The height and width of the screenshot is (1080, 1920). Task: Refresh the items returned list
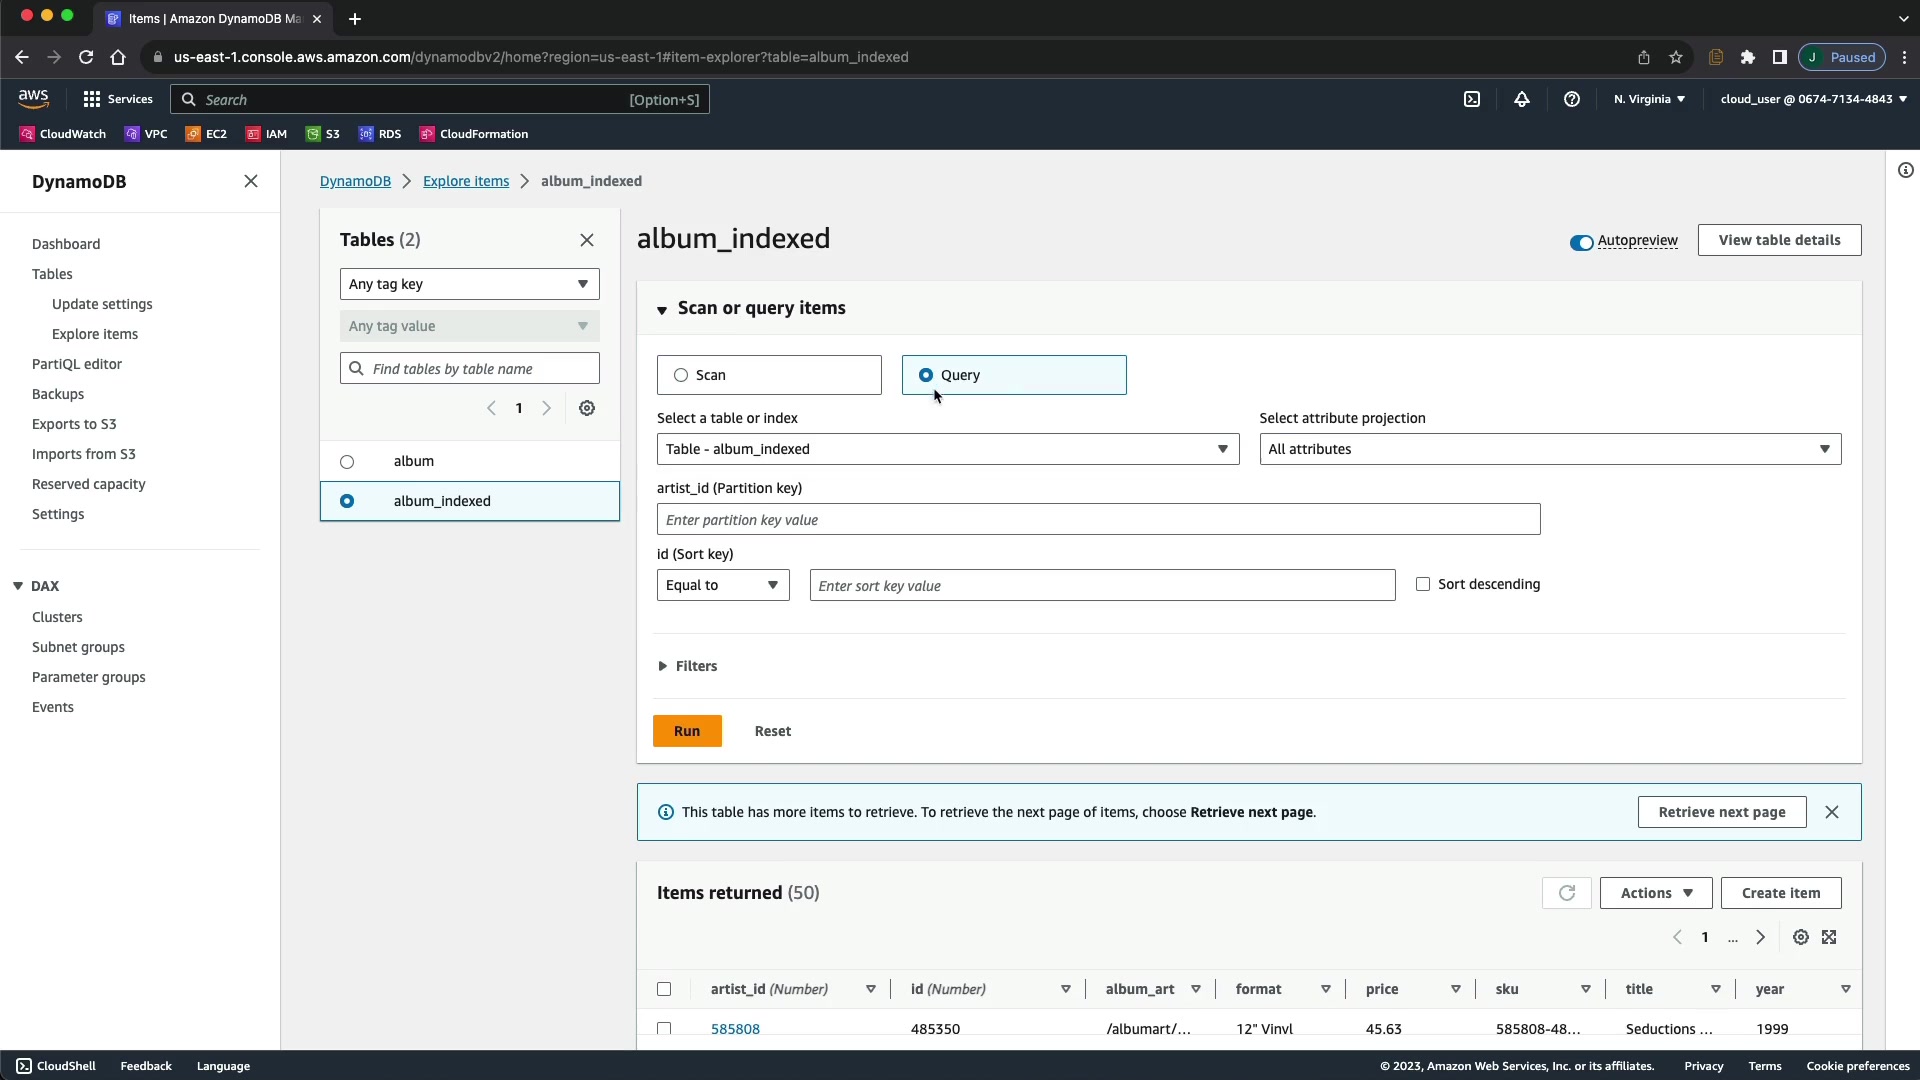1566,893
